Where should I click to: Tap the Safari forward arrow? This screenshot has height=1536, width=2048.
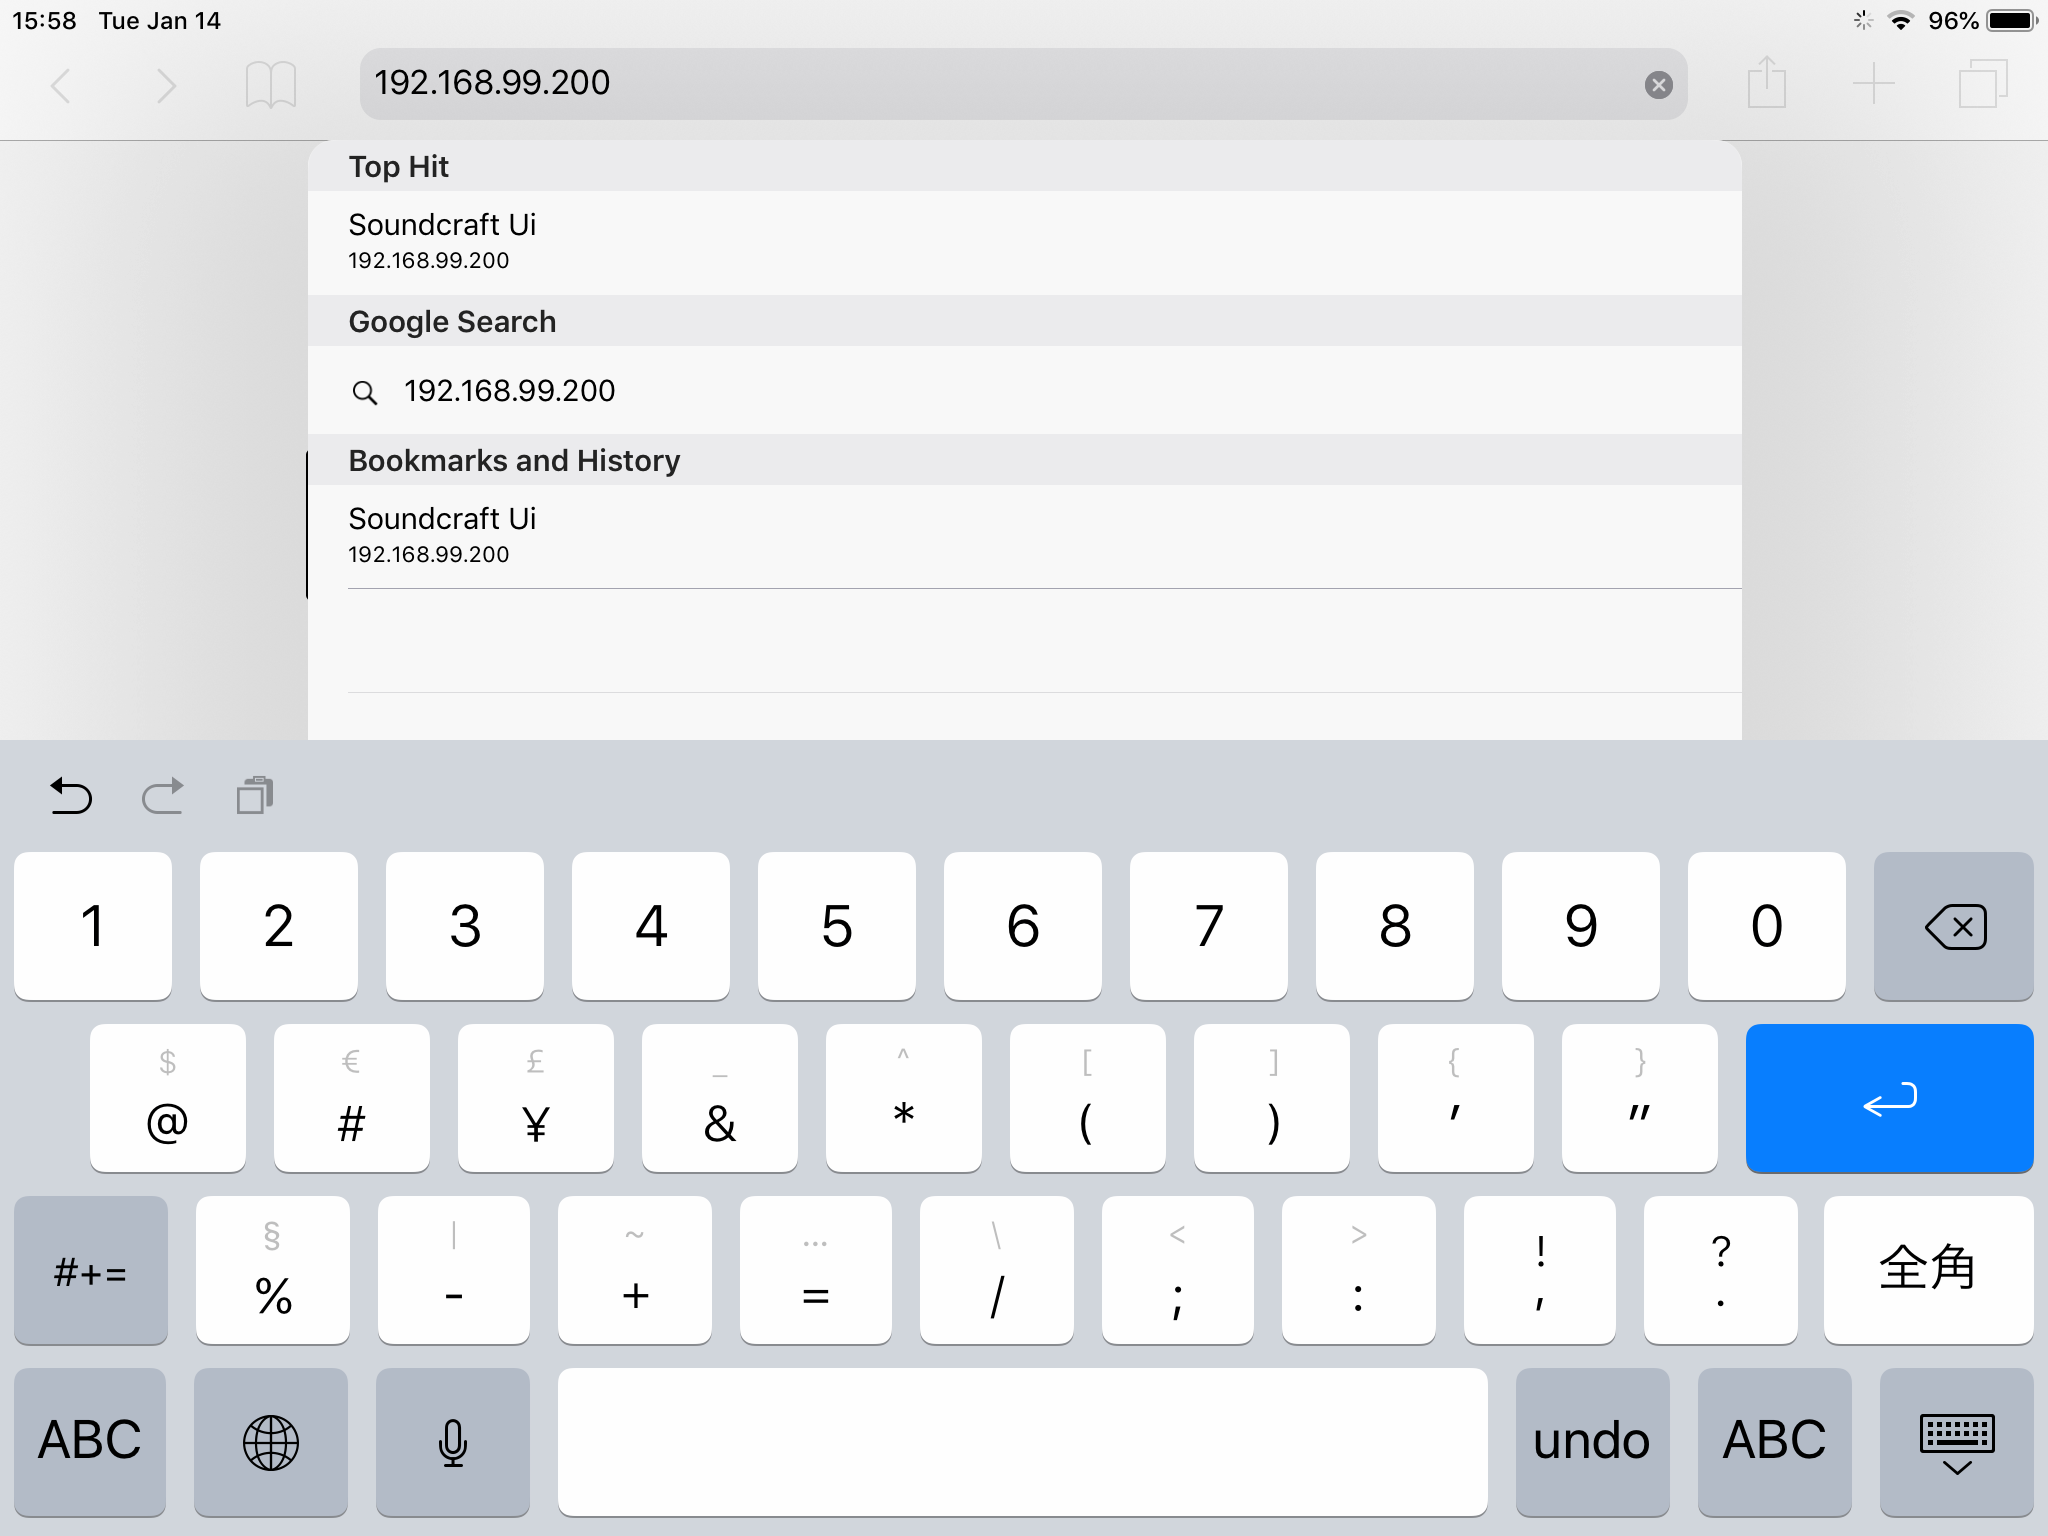(166, 85)
